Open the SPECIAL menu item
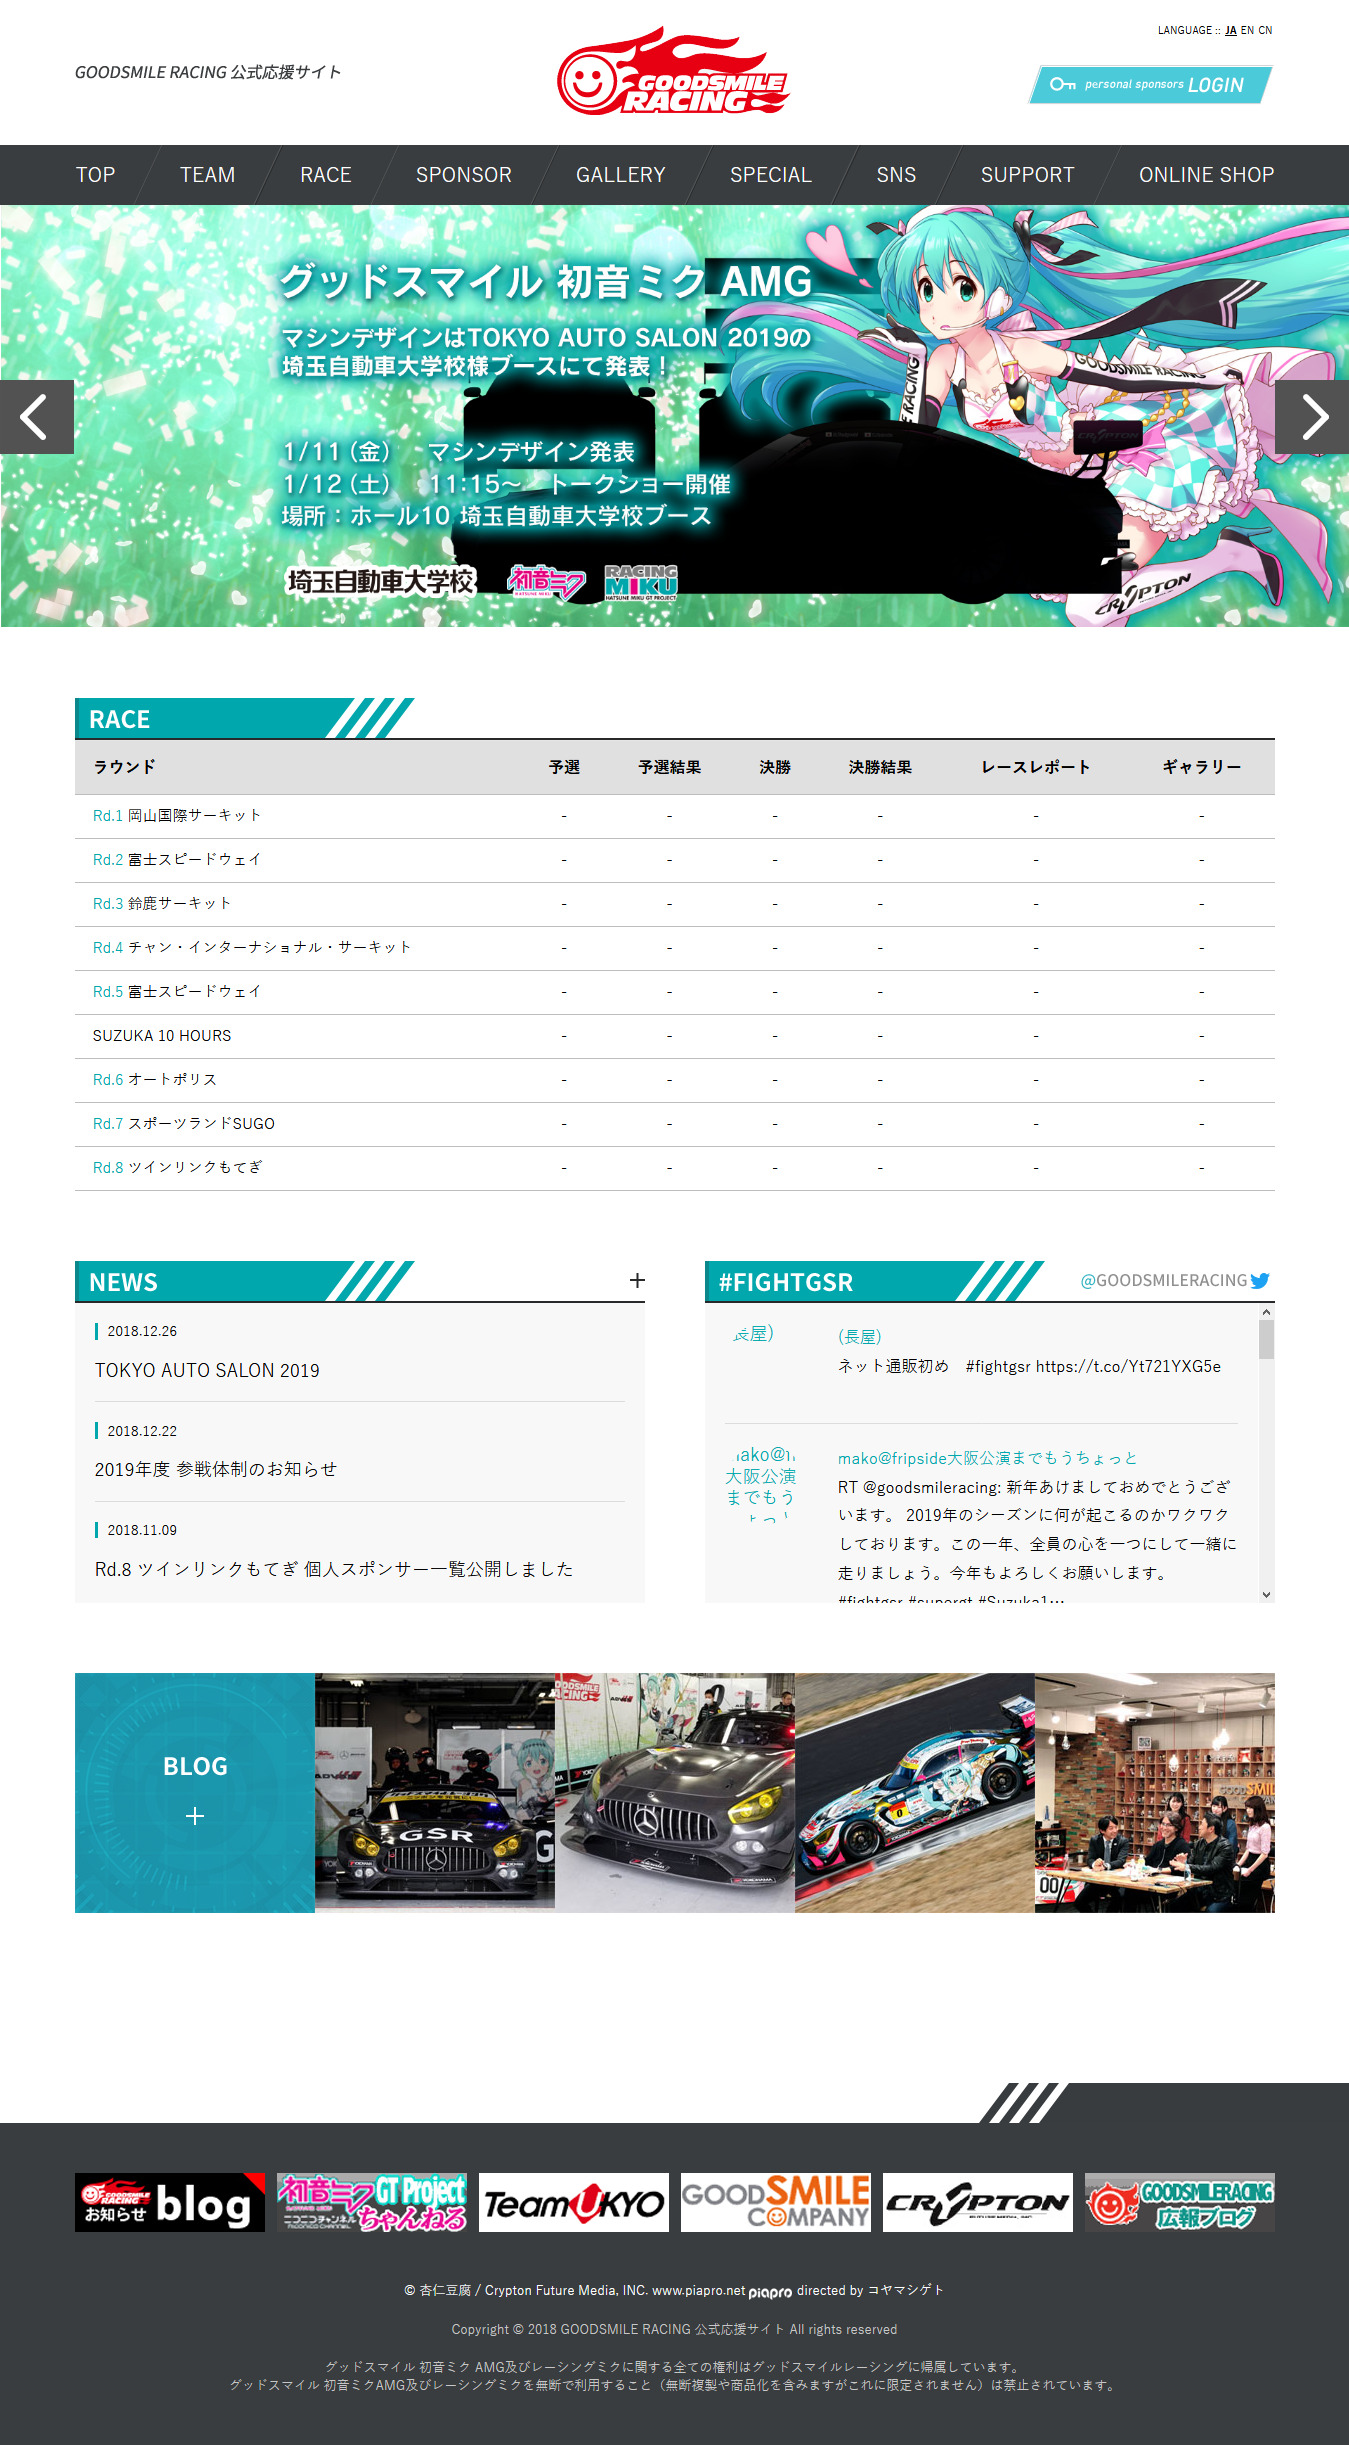 771,175
